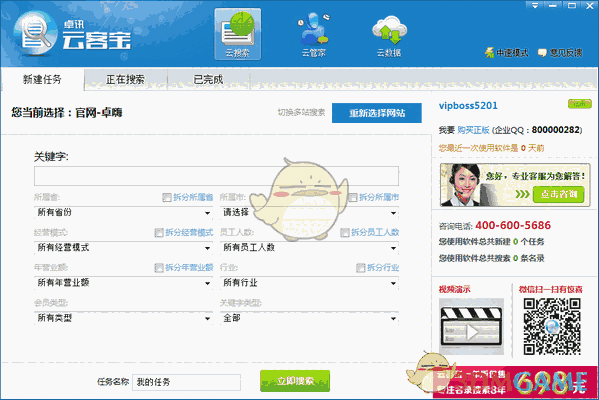Click the promotional banner at bottom right

coord(515,382)
